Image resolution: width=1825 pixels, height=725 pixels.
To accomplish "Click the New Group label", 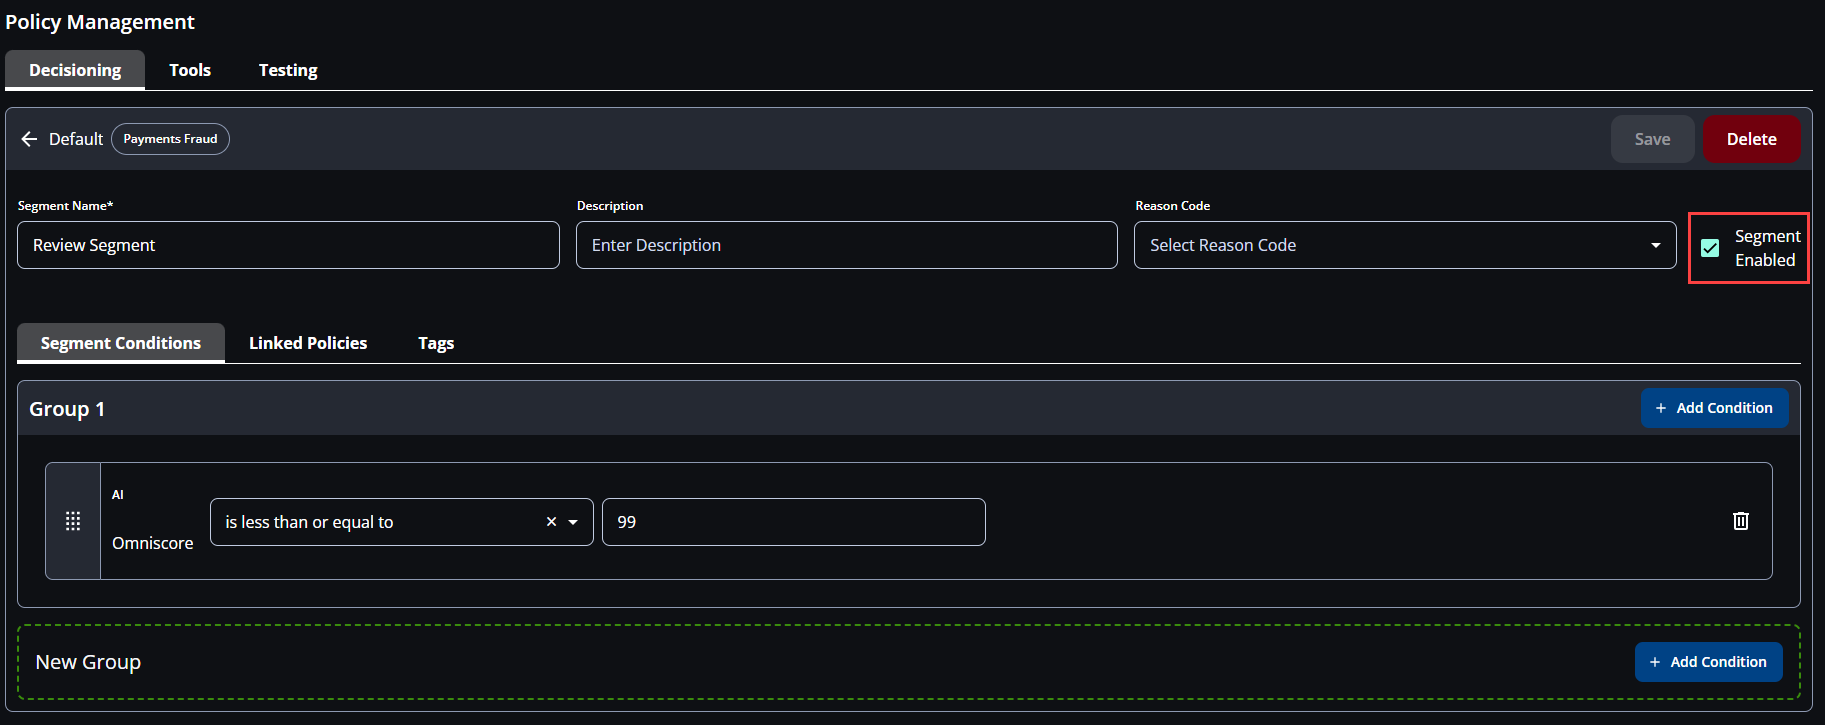I will point(88,662).
